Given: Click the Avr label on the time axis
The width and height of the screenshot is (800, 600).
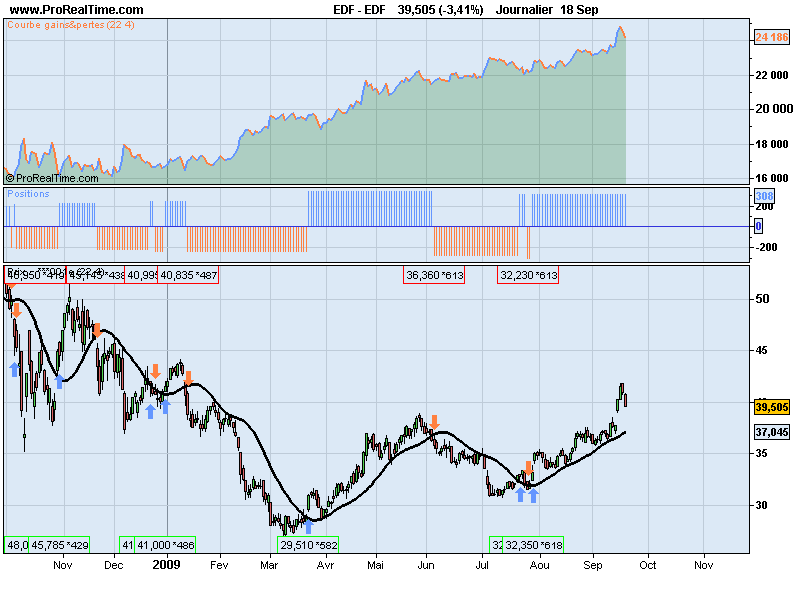Looking at the screenshot, I should pyautogui.click(x=326, y=565).
